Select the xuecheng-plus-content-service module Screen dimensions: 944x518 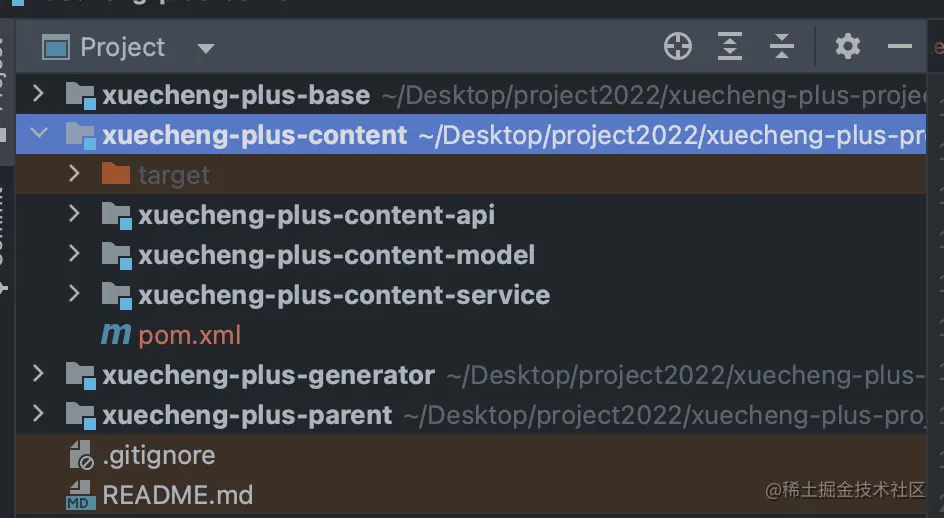pos(343,295)
